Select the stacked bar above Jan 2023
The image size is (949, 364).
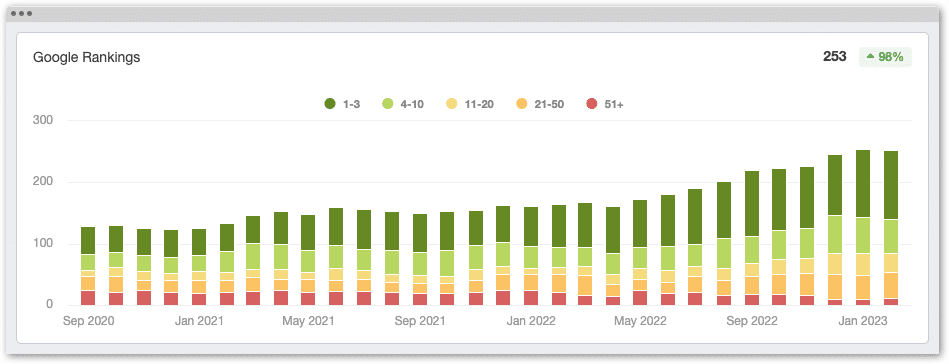(x=862, y=228)
